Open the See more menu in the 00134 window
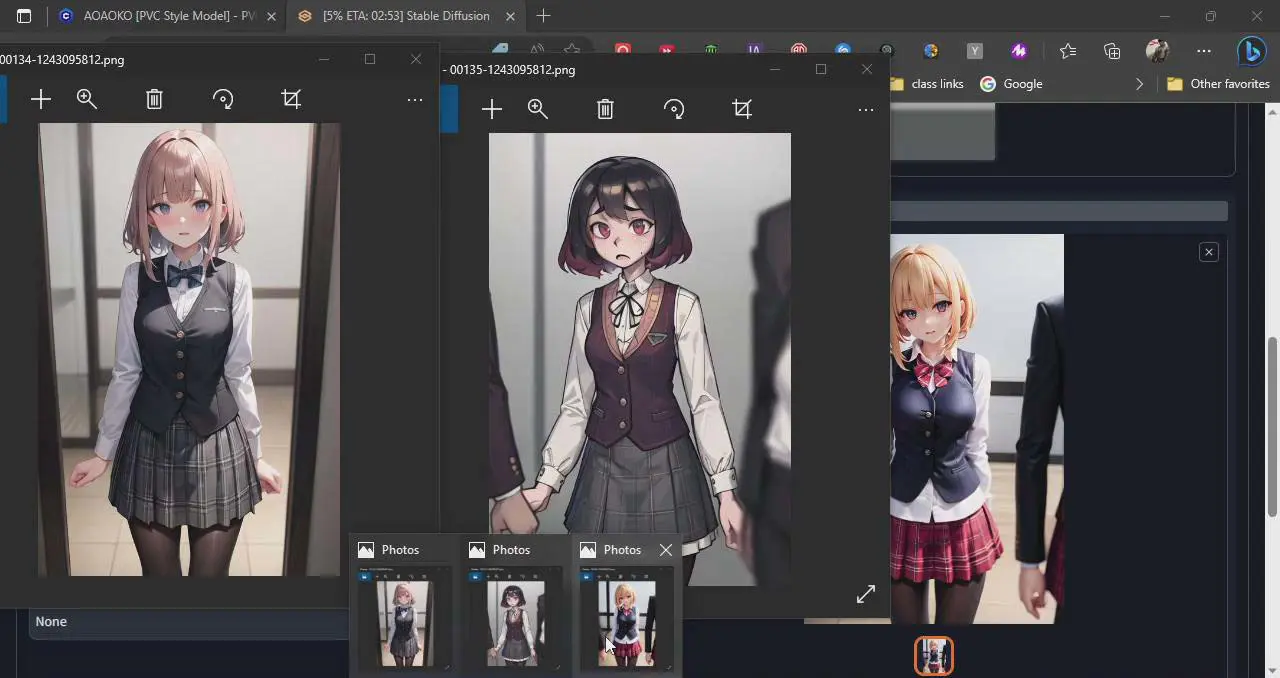This screenshot has width=1280, height=678. (x=414, y=100)
